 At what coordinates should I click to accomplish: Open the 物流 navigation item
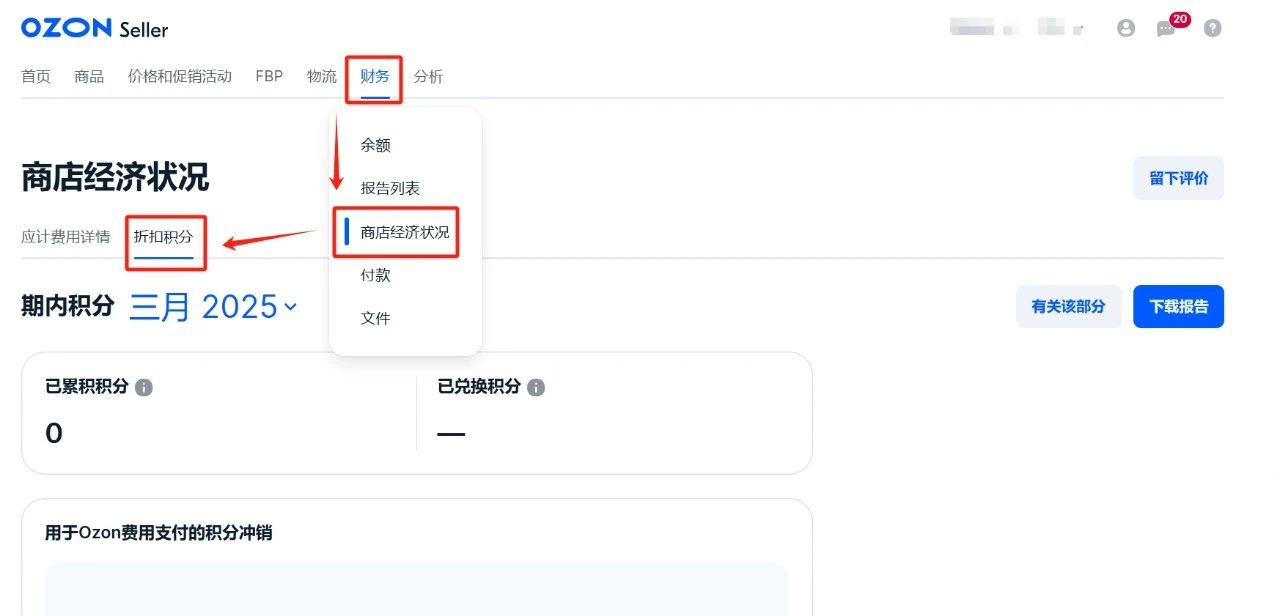click(x=322, y=76)
